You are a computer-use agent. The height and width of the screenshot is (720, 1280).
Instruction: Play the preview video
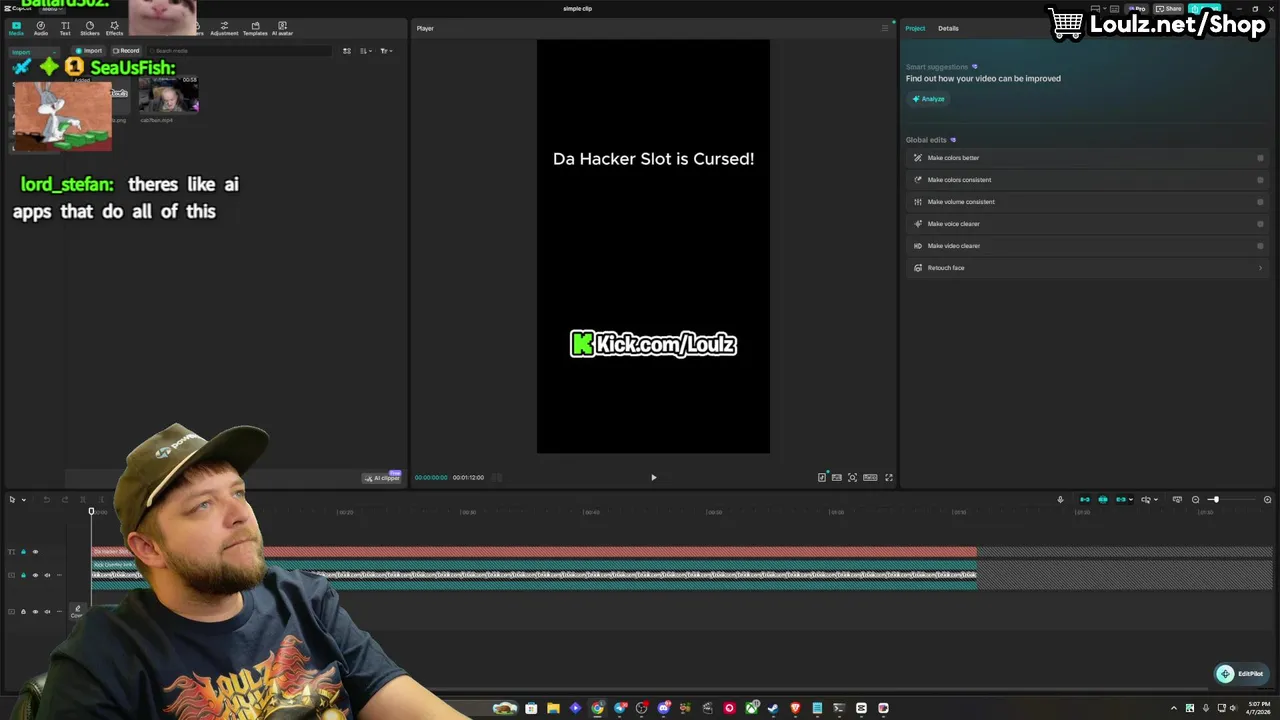click(654, 478)
